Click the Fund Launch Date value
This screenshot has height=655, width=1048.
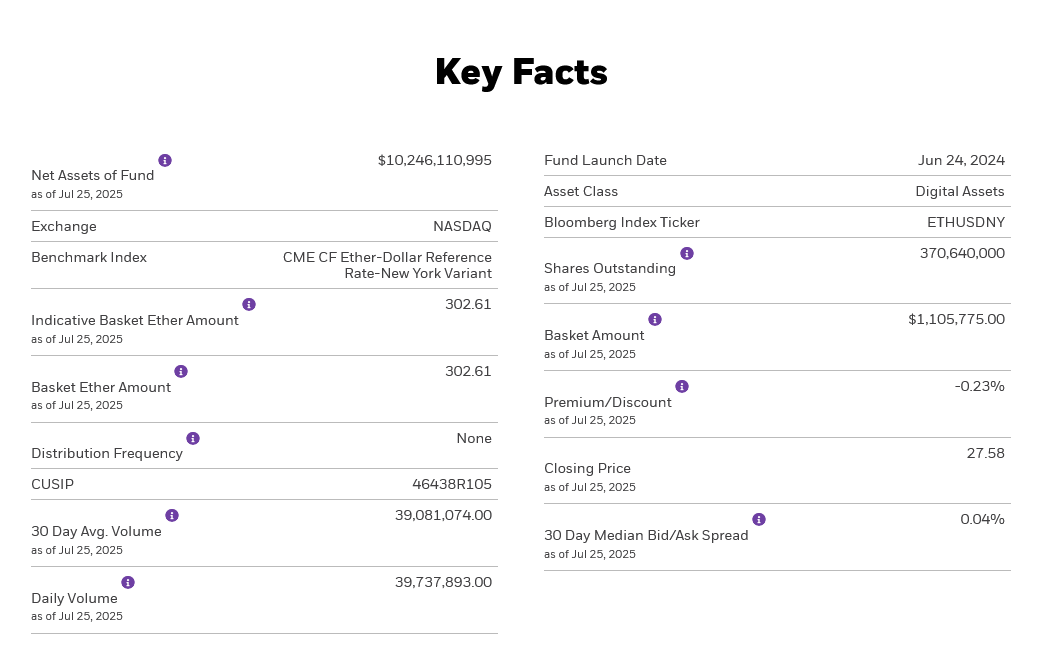(x=961, y=160)
